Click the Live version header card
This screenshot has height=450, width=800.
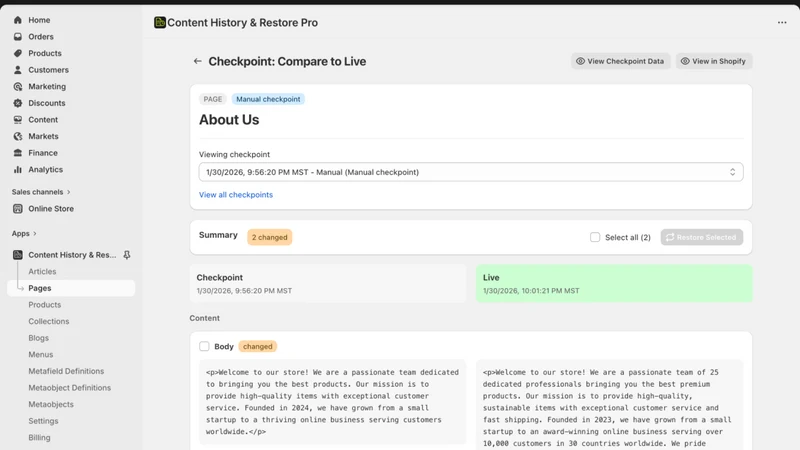coord(614,284)
